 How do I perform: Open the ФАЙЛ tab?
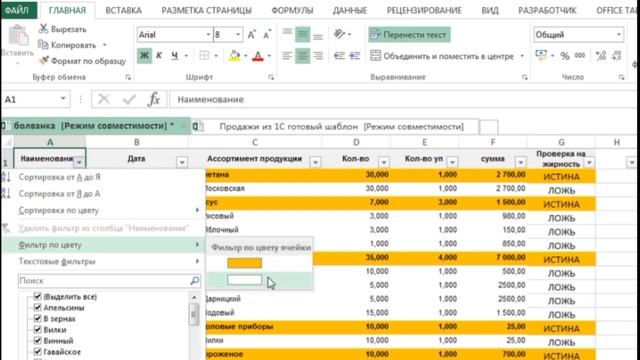click(17, 10)
